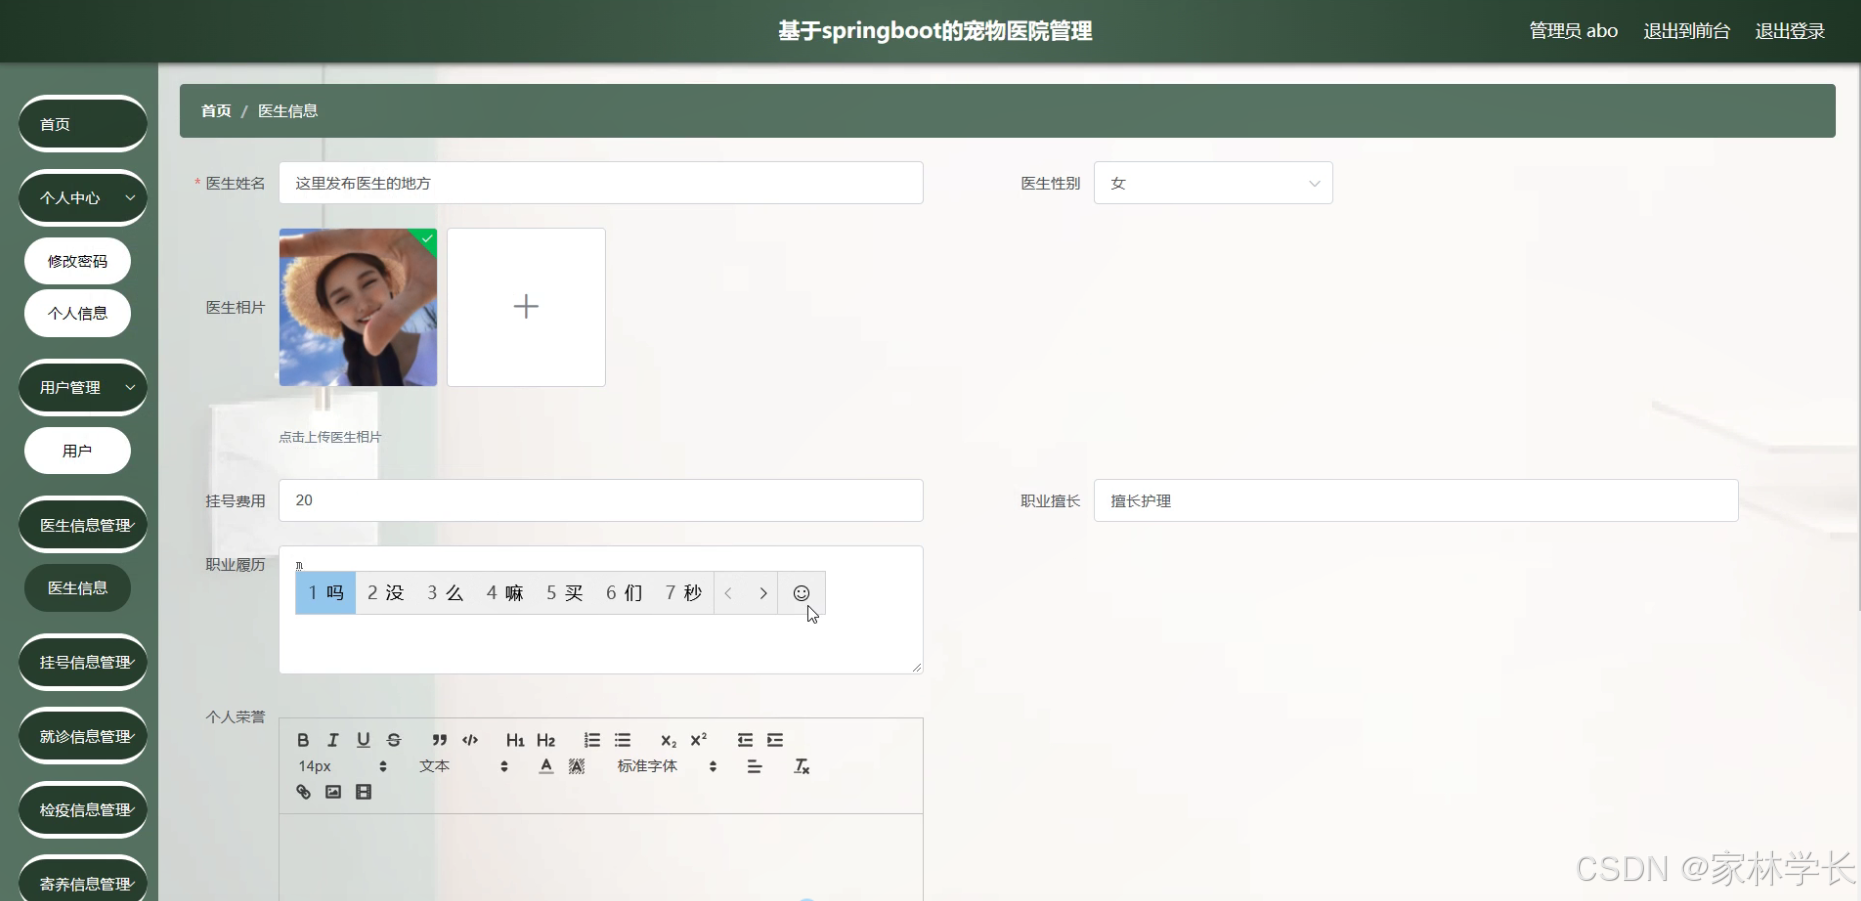Viewport: 1861px width, 901px height.
Task: Insert a blockquote in the editor
Action: tap(439, 740)
